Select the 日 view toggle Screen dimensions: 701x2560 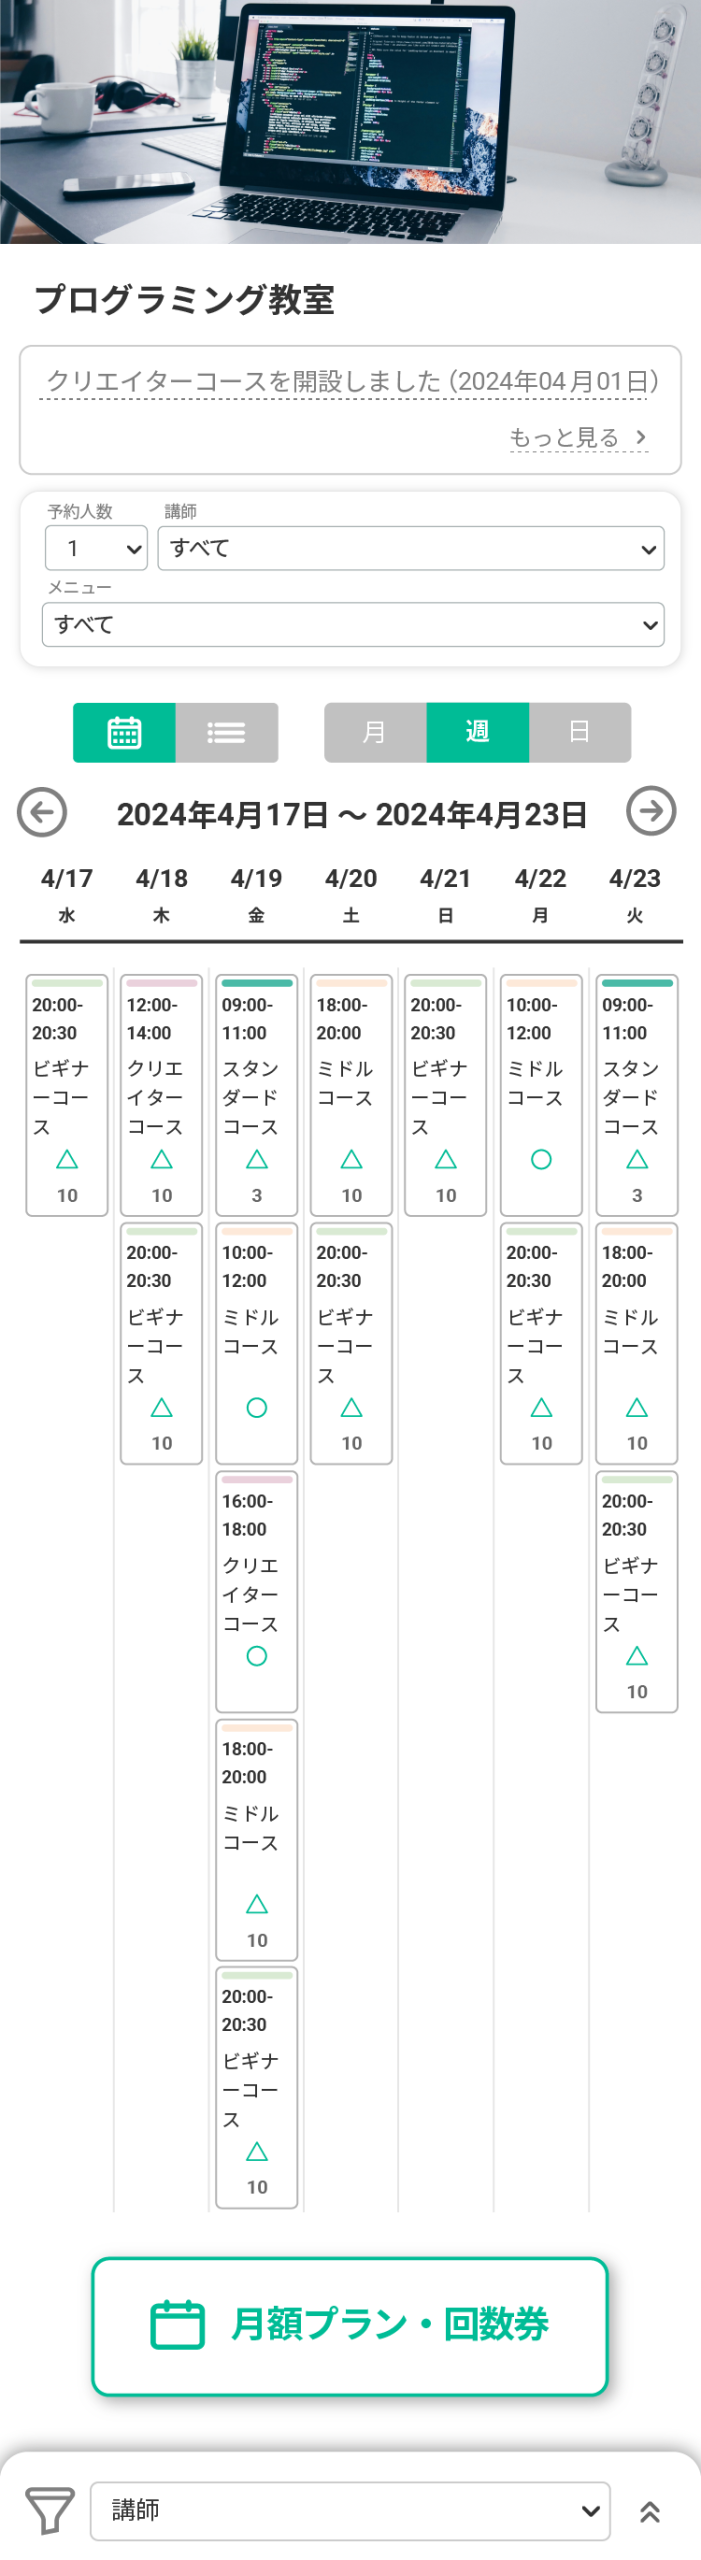(x=580, y=732)
